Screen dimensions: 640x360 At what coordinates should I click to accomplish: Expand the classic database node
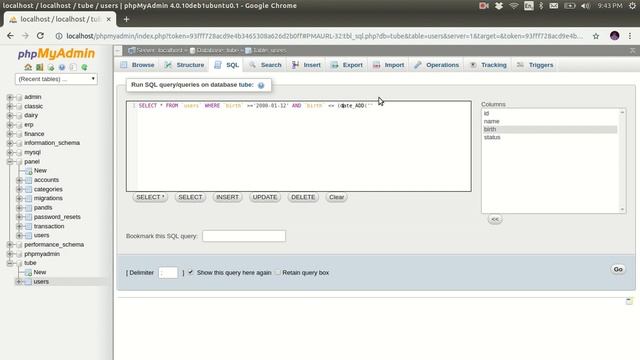tap(10, 106)
